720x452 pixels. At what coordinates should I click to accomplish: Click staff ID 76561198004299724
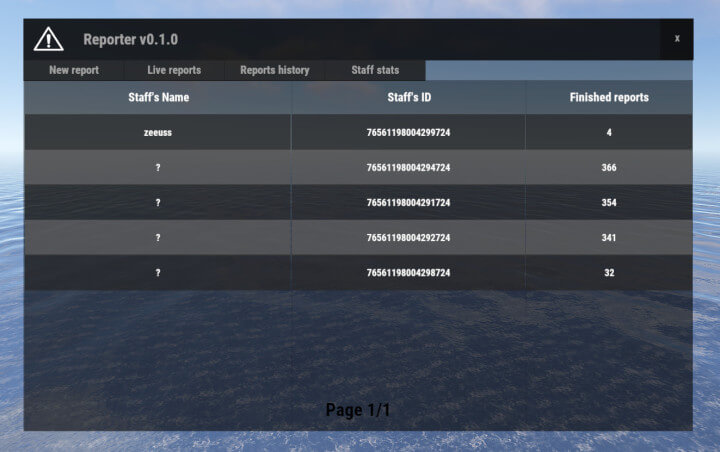click(x=408, y=132)
